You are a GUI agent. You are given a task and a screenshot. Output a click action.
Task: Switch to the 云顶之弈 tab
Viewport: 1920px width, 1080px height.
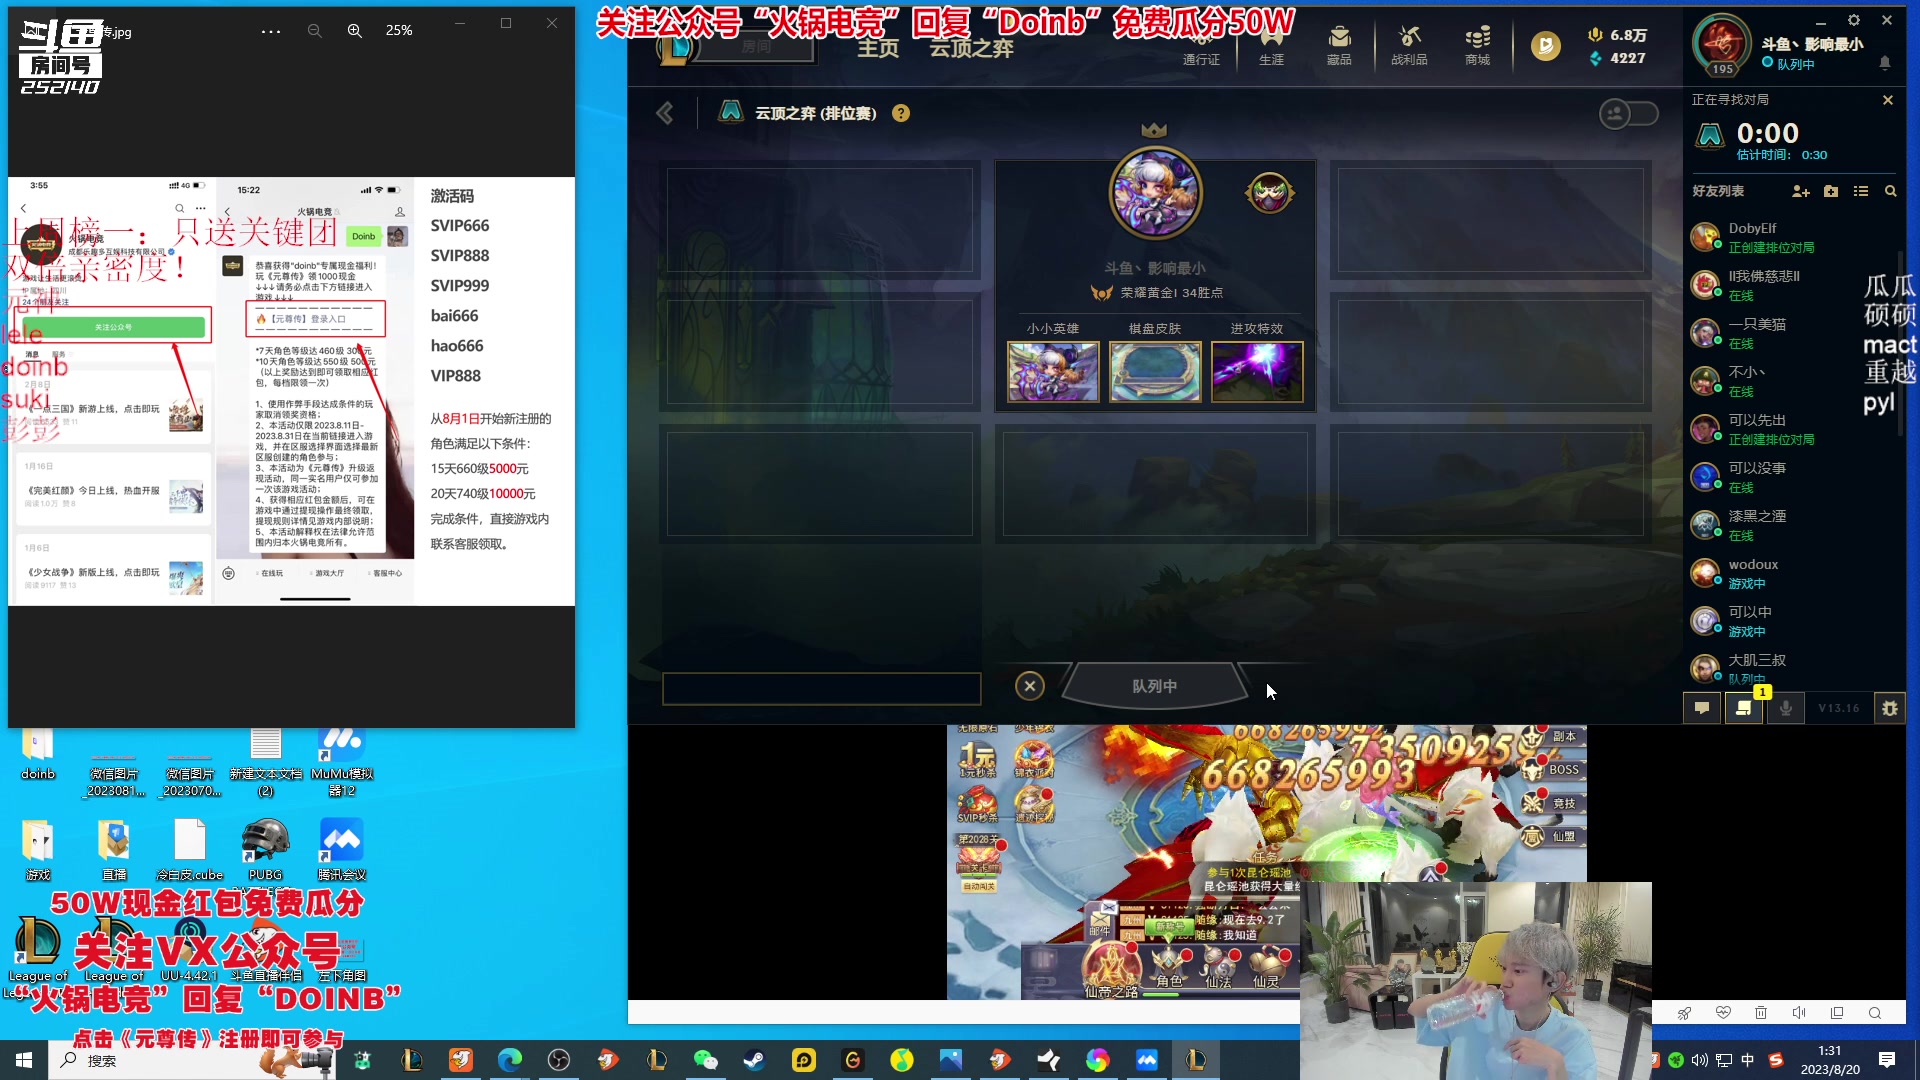[x=971, y=48]
